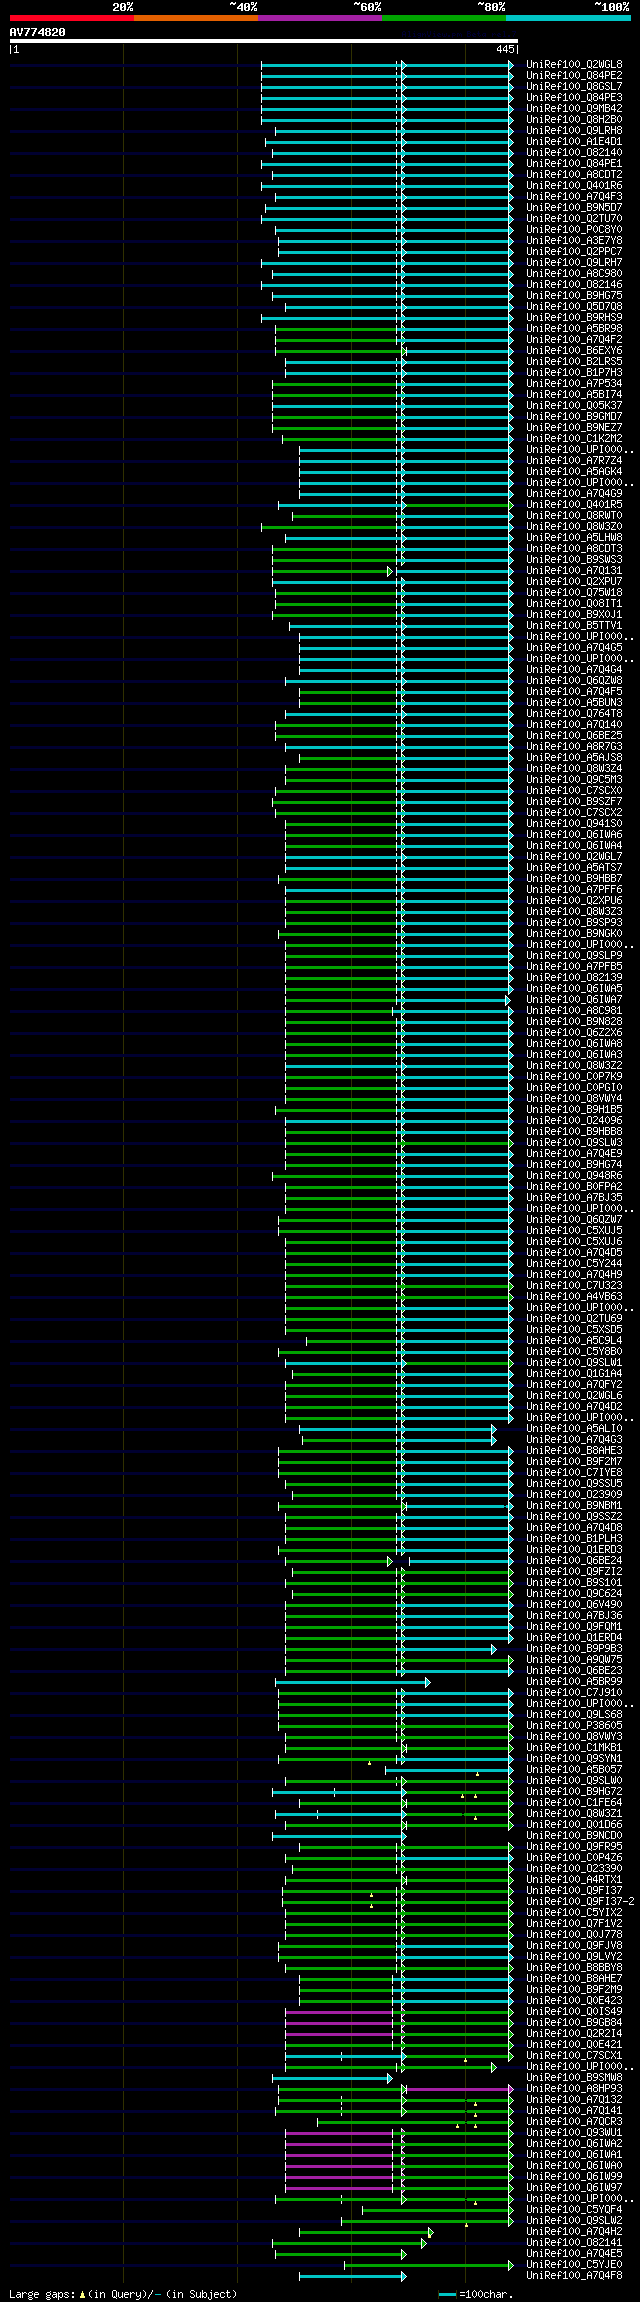
Task: Select the UniRef100_B9NCD0 label
Action: tap(574, 1836)
